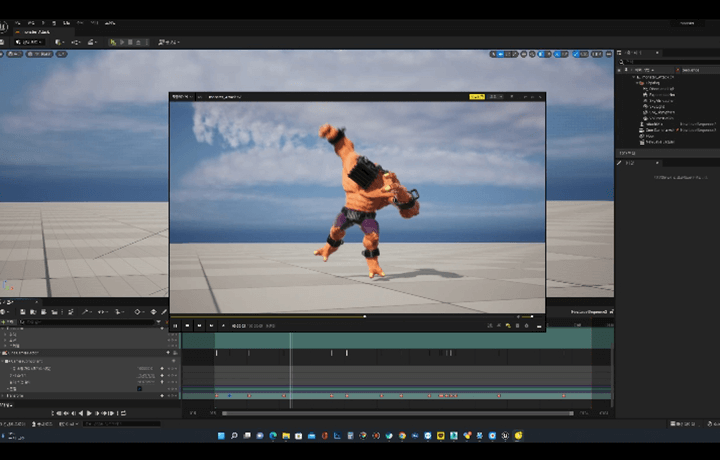Toggle grid snapping in the viewport toolbar
This screenshot has width=720, height=460.
[x=540, y=54]
